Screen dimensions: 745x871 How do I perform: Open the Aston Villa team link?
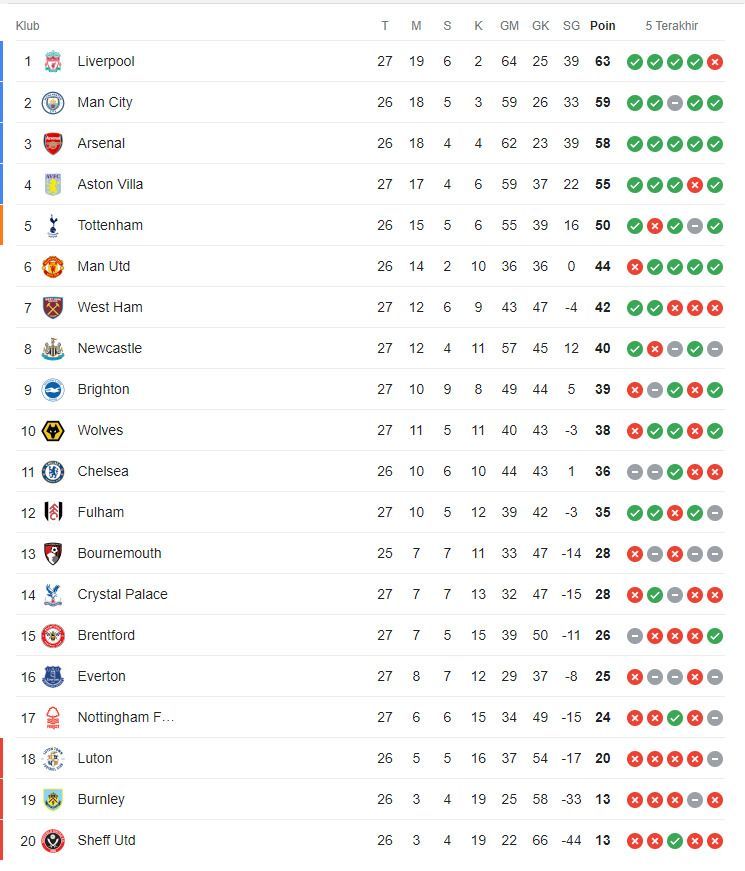click(x=110, y=184)
